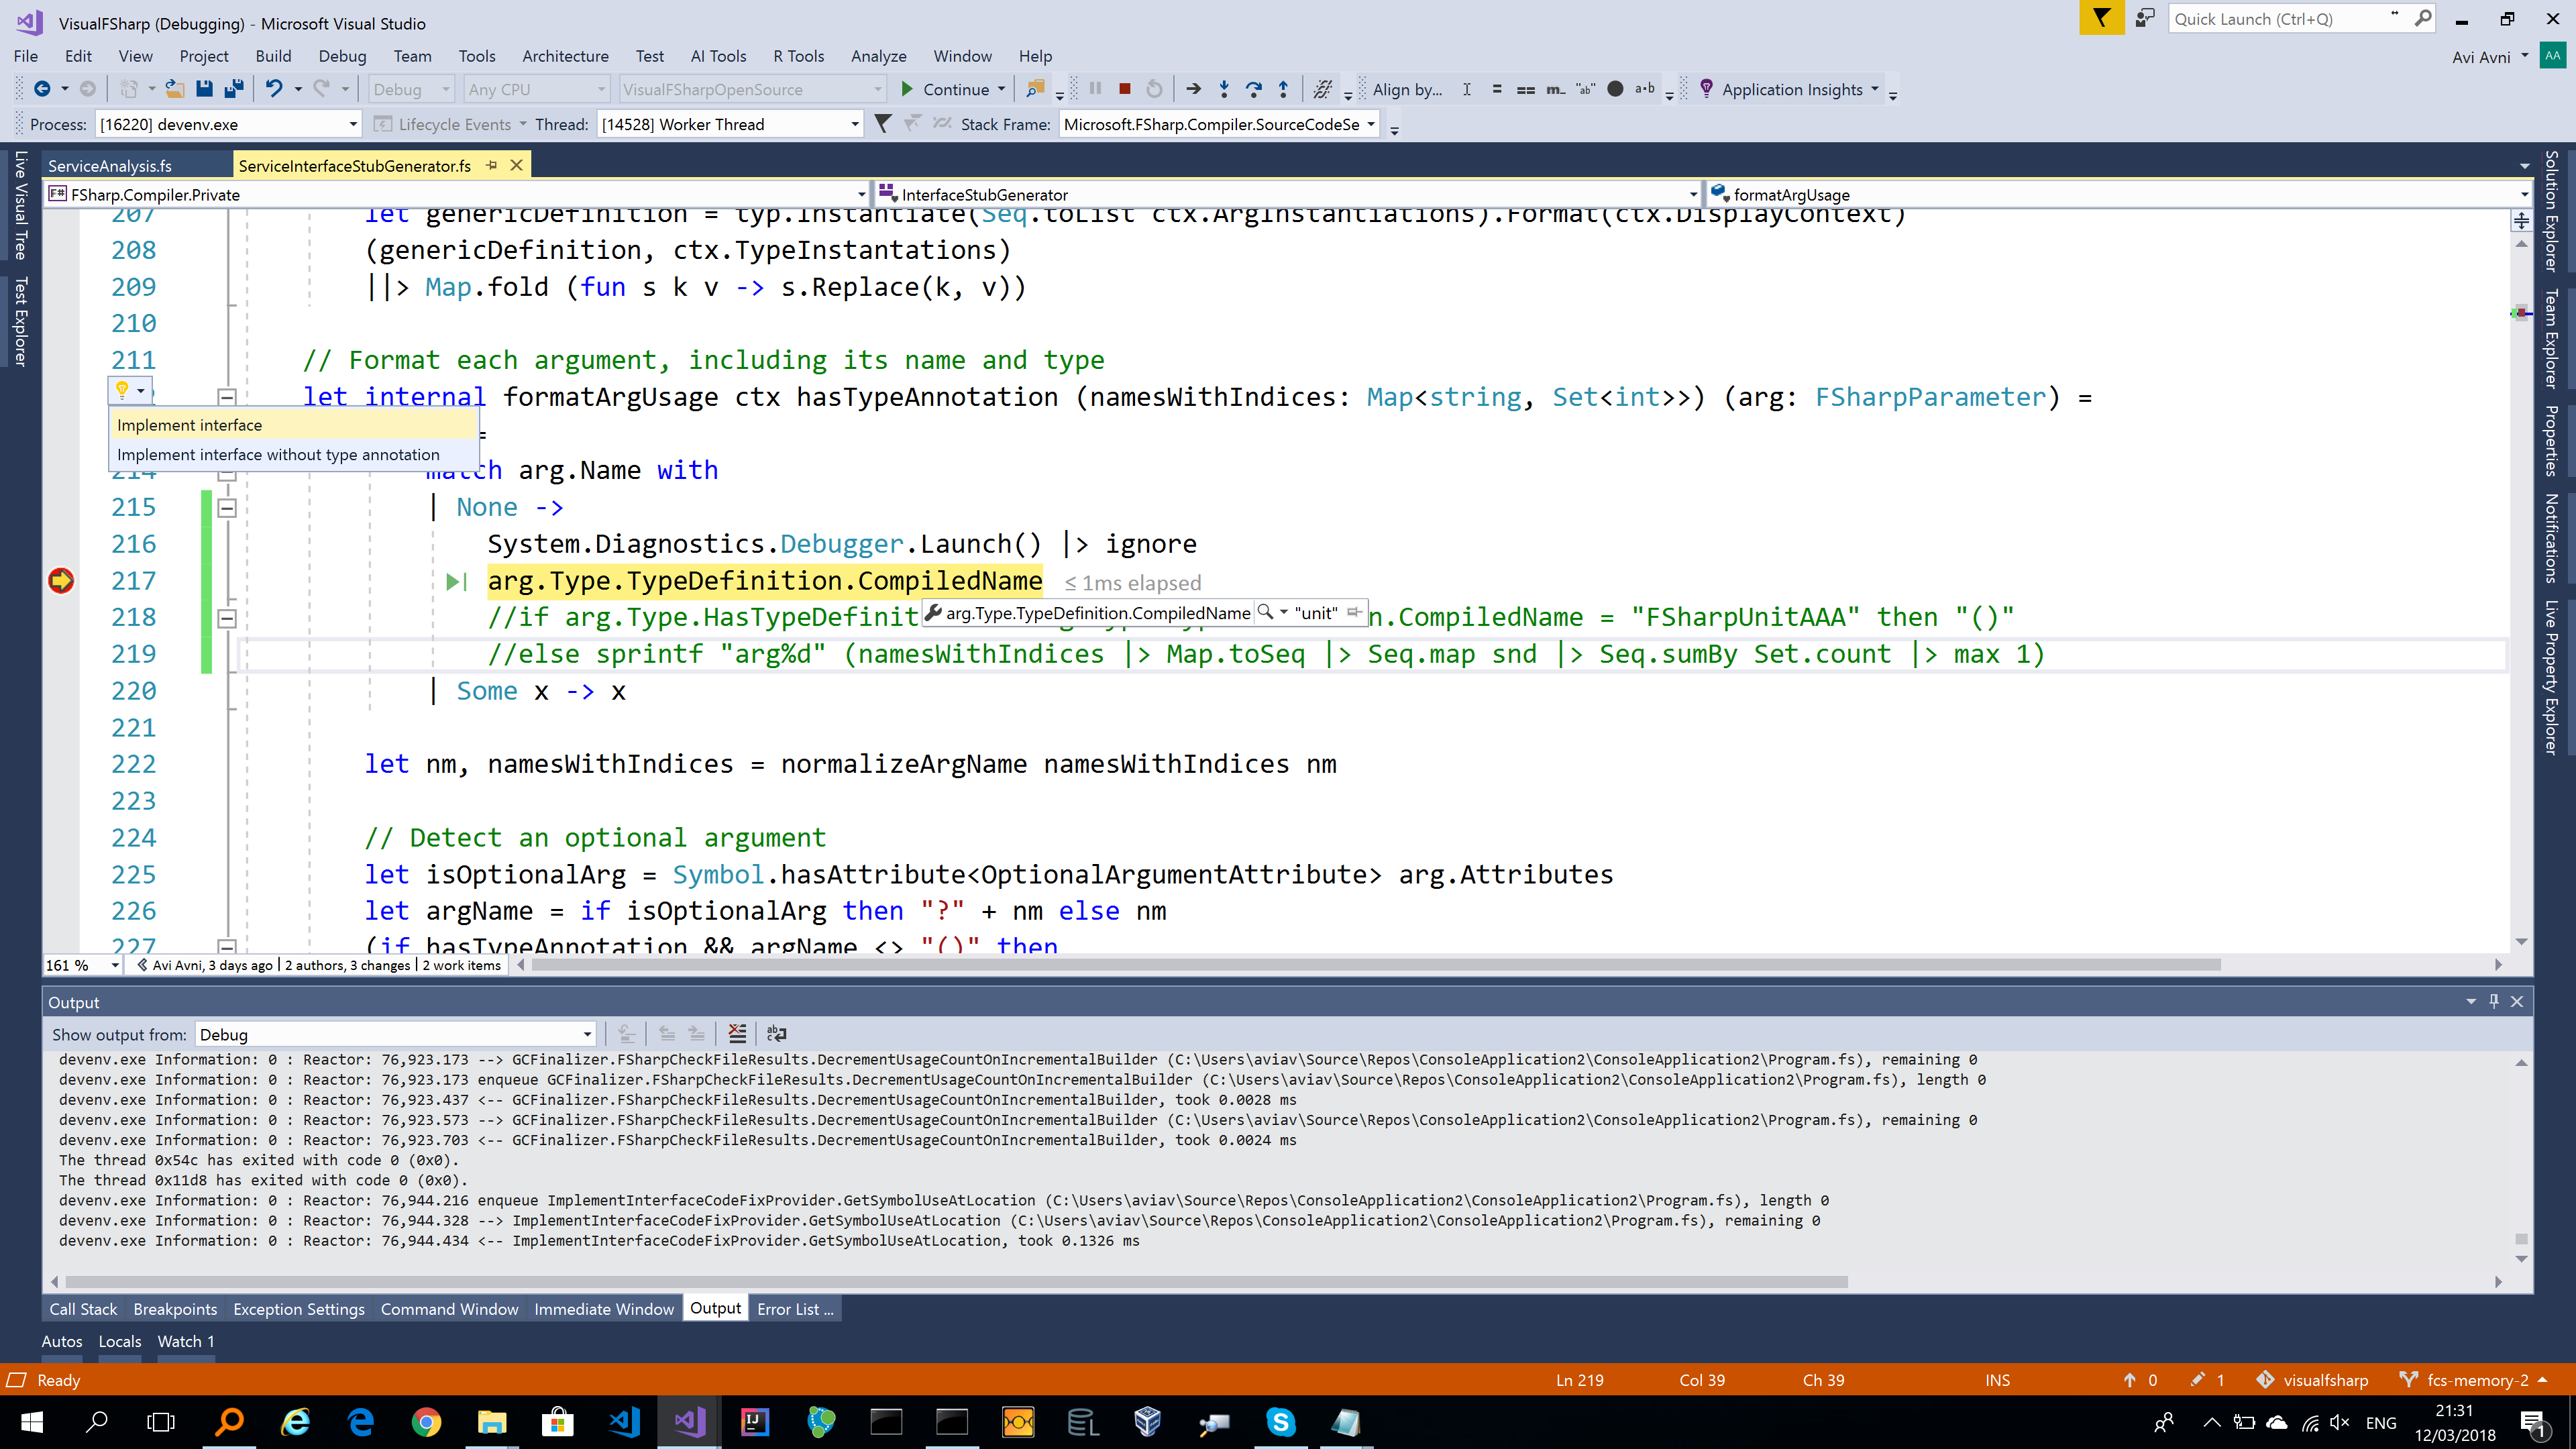Open the Debug menu
Image resolution: width=2576 pixels, height=1449 pixels.
coord(342,56)
